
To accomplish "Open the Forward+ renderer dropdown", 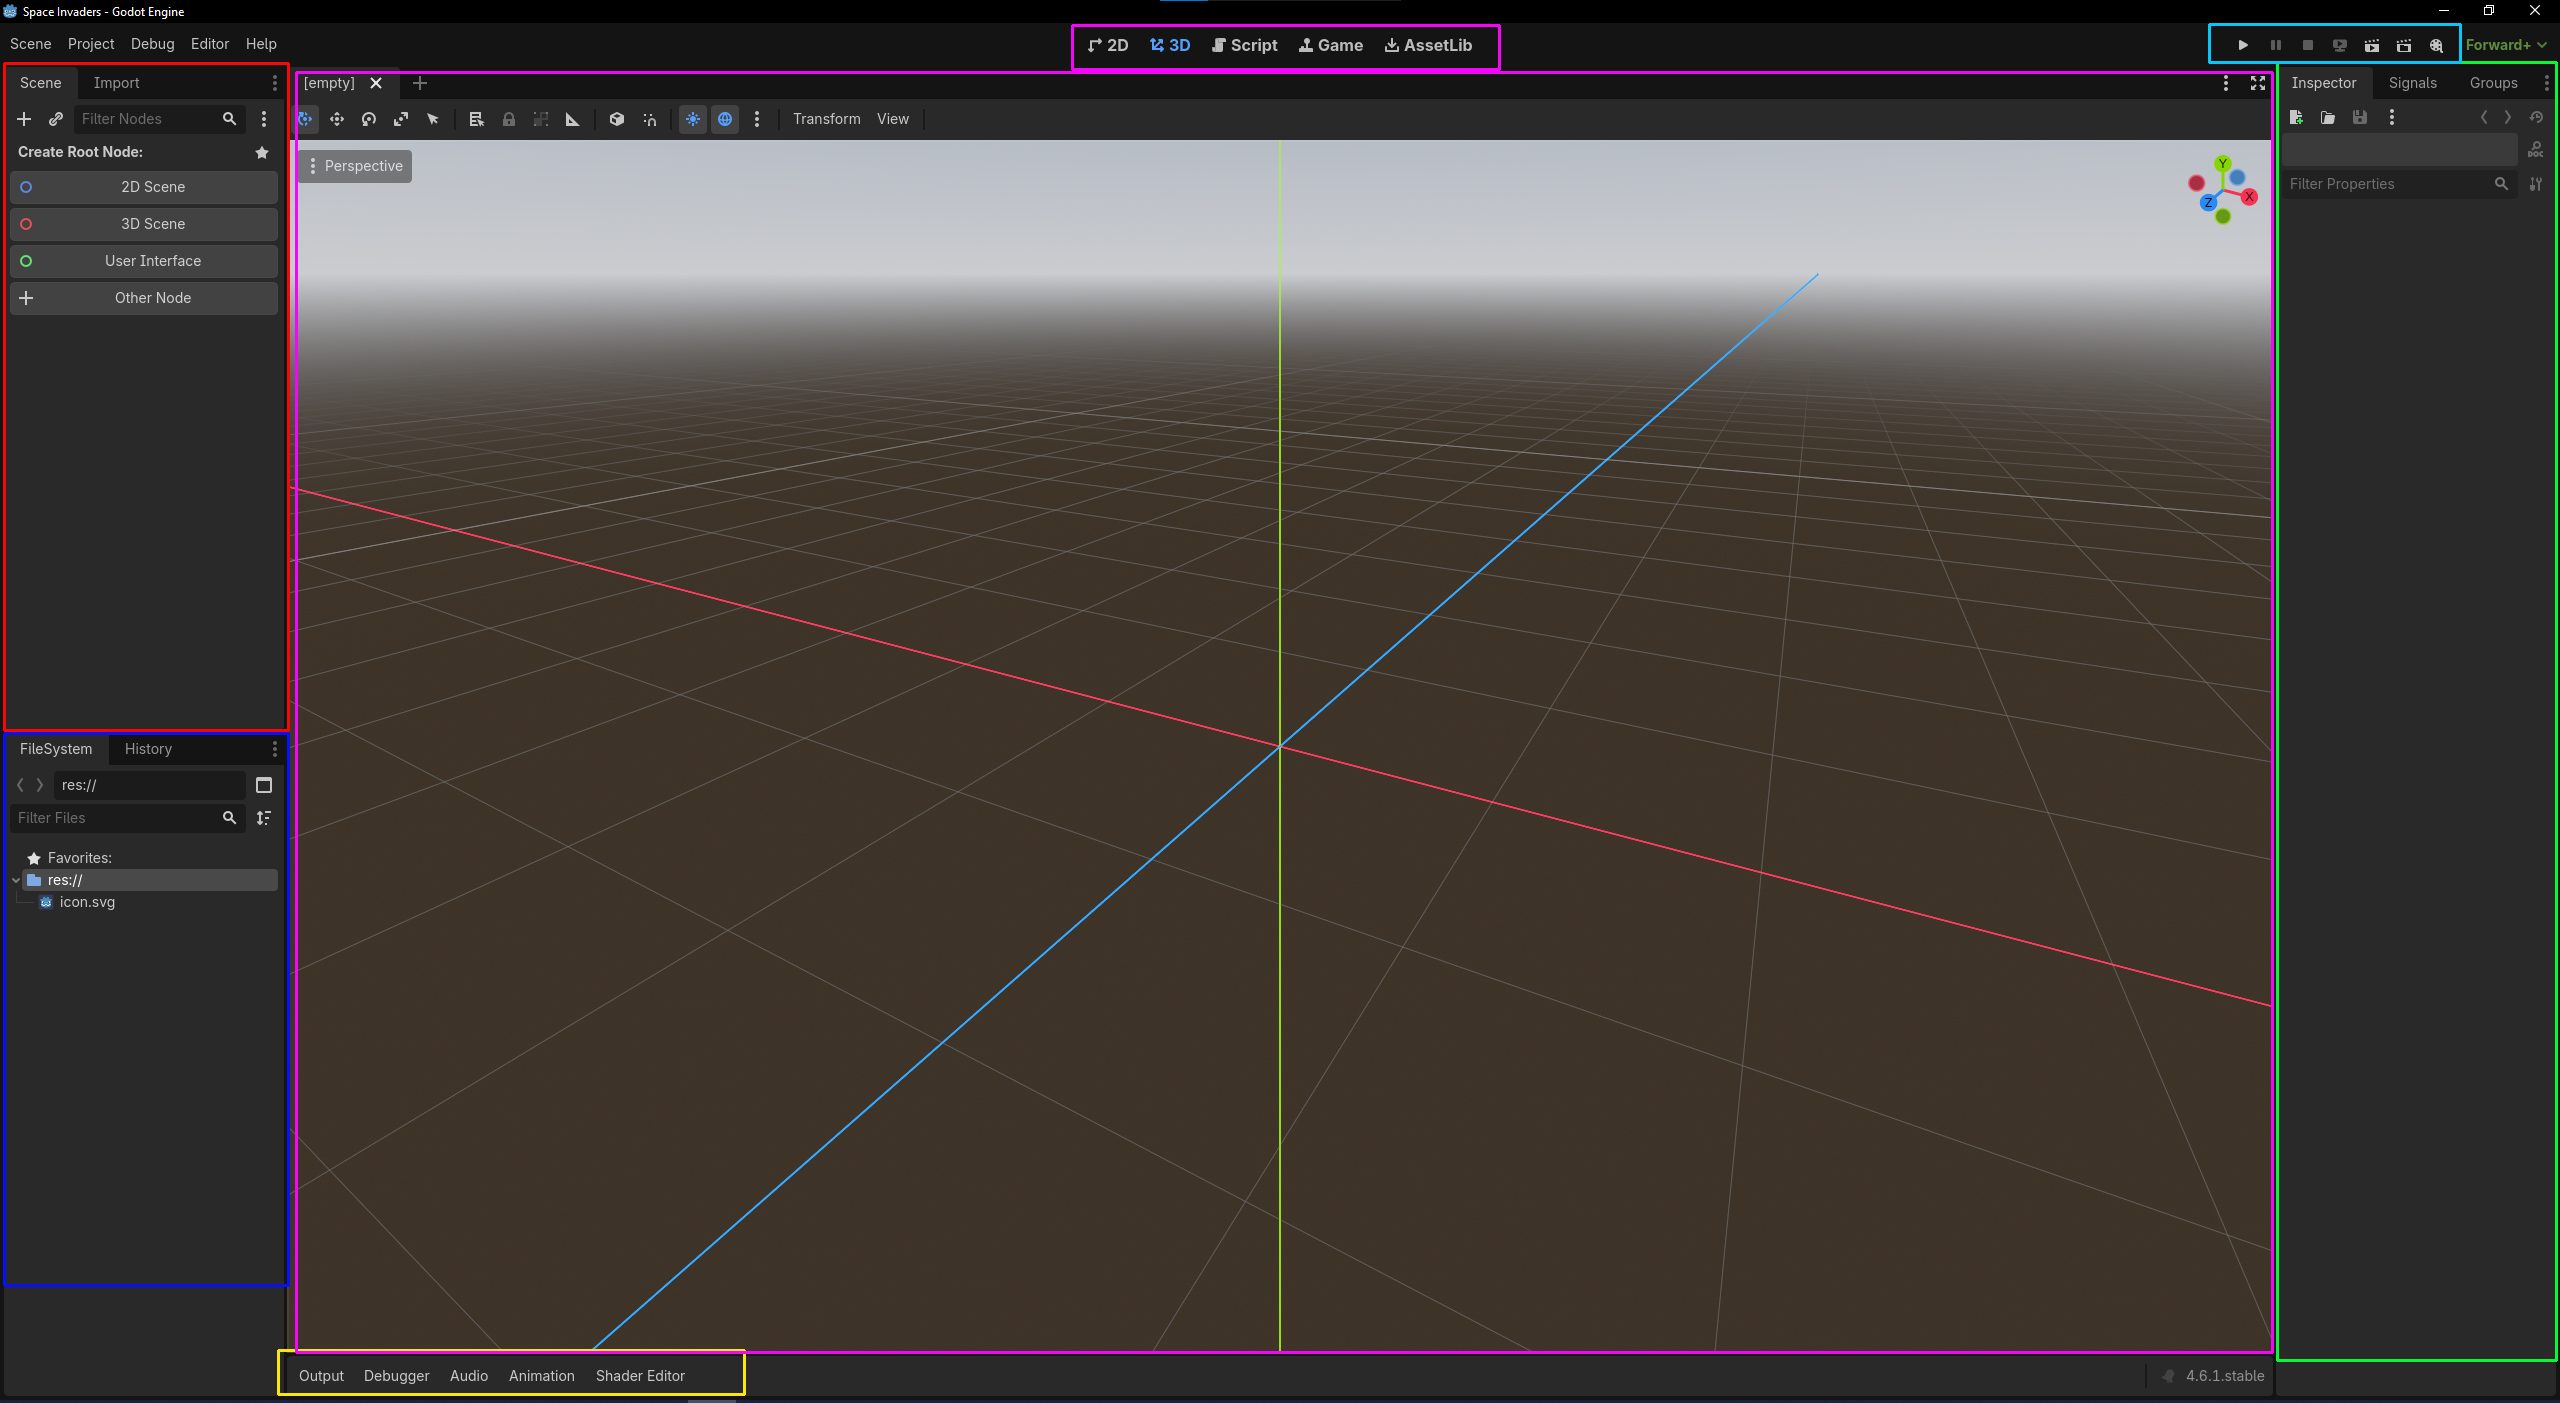I will [2506, 45].
